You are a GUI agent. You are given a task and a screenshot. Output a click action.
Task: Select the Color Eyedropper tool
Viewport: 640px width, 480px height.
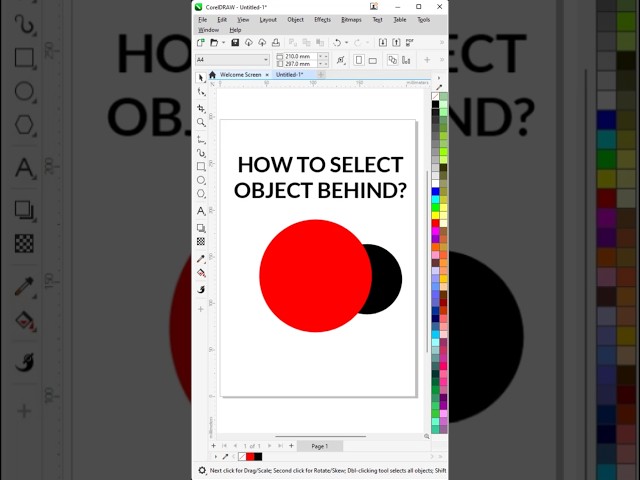tap(201, 259)
